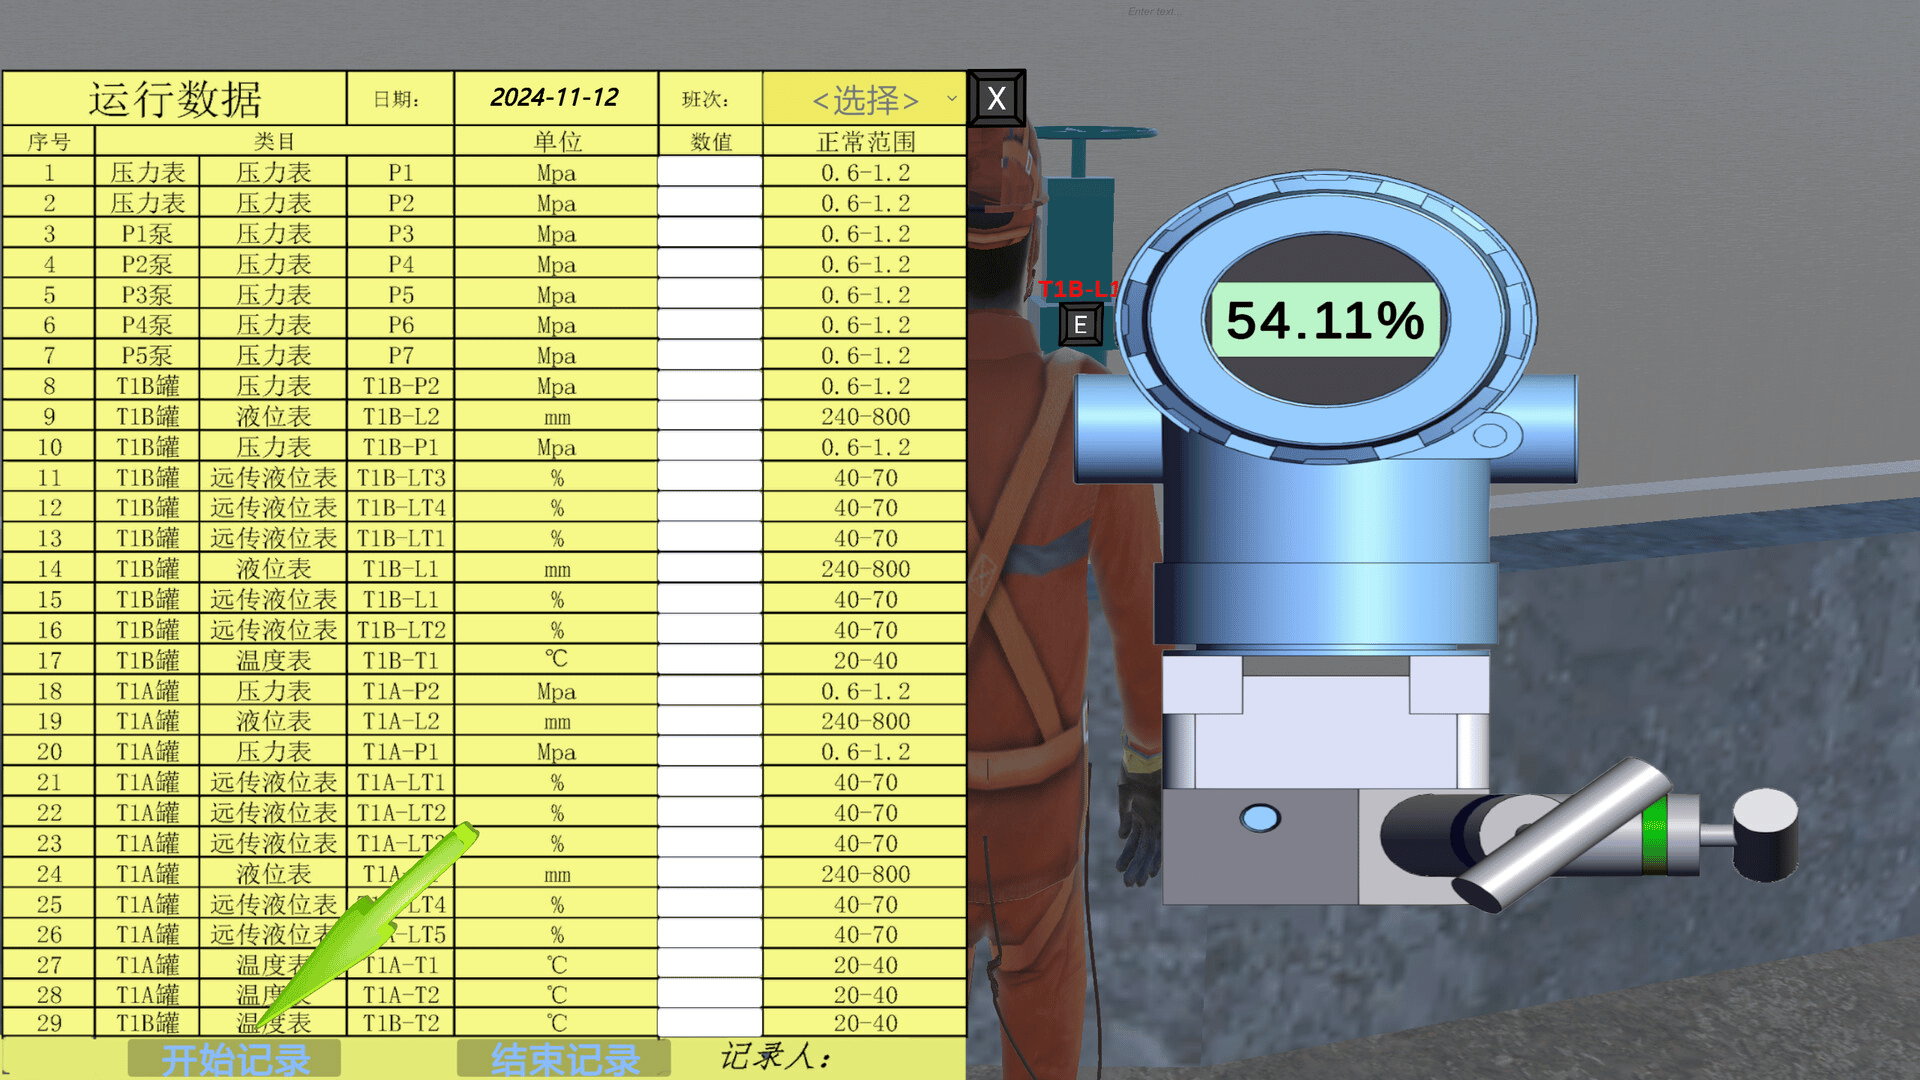Screen dimensions: 1920x1080
Task: Select value cell for T1B-T1 temperature row
Action: pyautogui.click(x=710, y=660)
